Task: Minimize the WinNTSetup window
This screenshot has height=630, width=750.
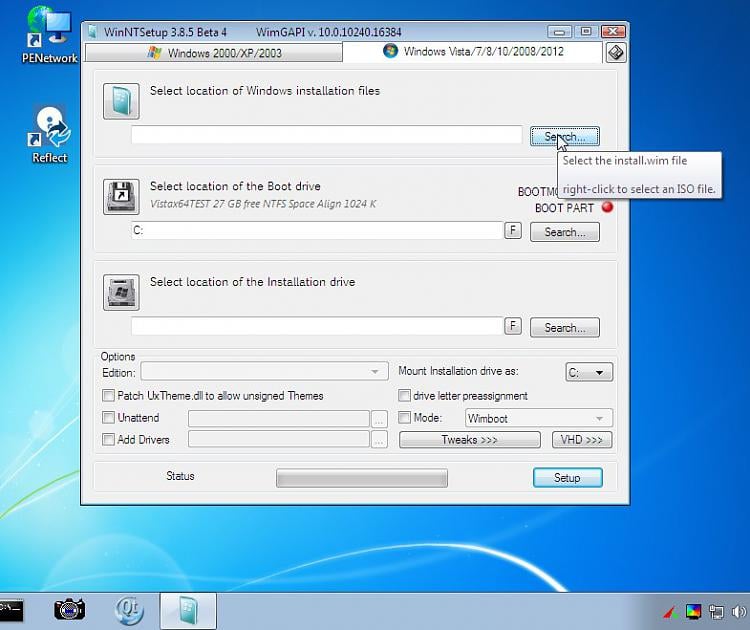Action: coord(559,32)
